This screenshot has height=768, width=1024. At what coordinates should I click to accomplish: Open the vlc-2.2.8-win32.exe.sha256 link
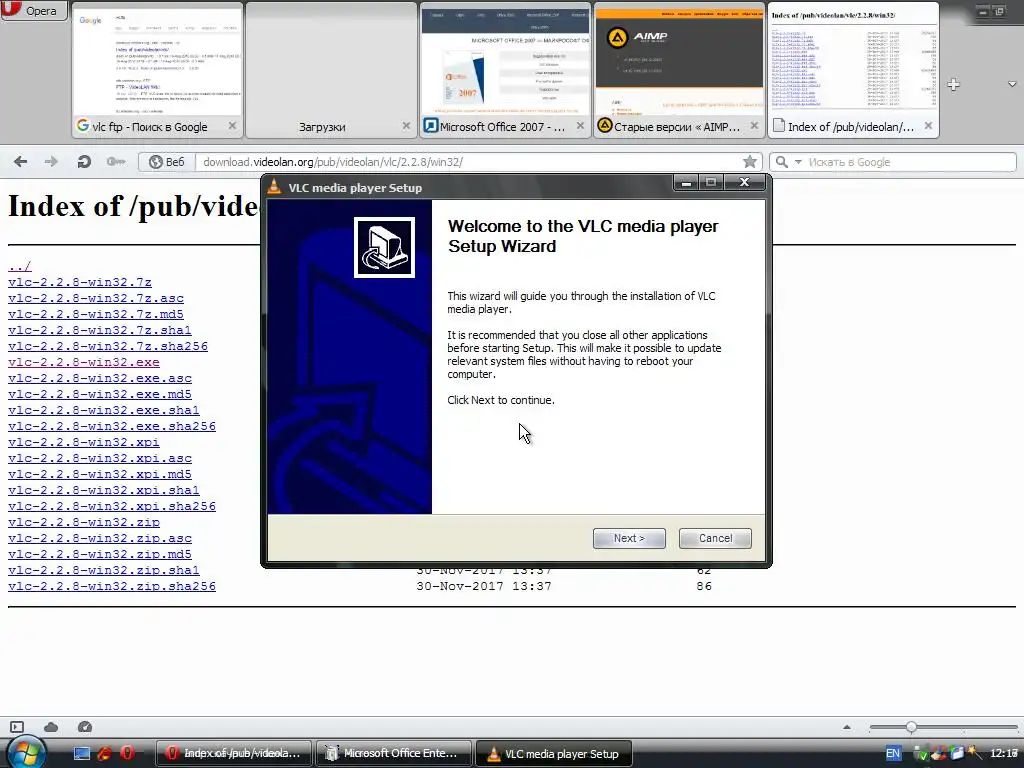click(112, 426)
